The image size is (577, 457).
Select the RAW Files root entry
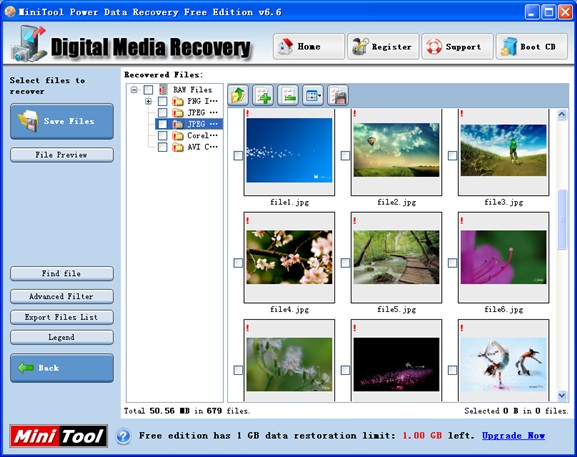pyautogui.click(x=192, y=90)
